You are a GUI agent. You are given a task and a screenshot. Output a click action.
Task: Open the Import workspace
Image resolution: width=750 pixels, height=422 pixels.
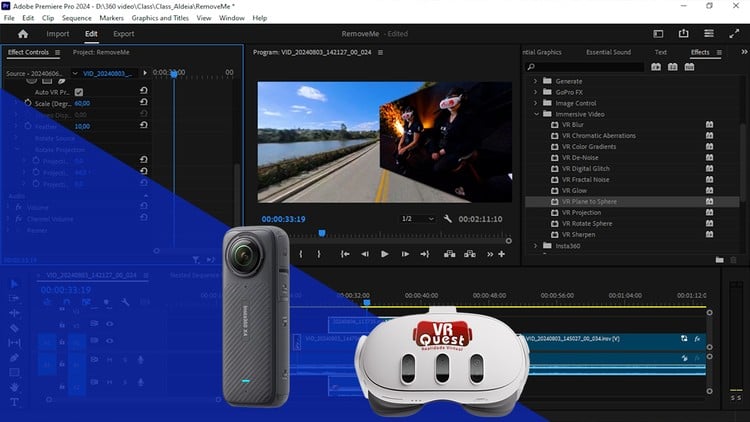pyautogui.click(x=58, y=34)
